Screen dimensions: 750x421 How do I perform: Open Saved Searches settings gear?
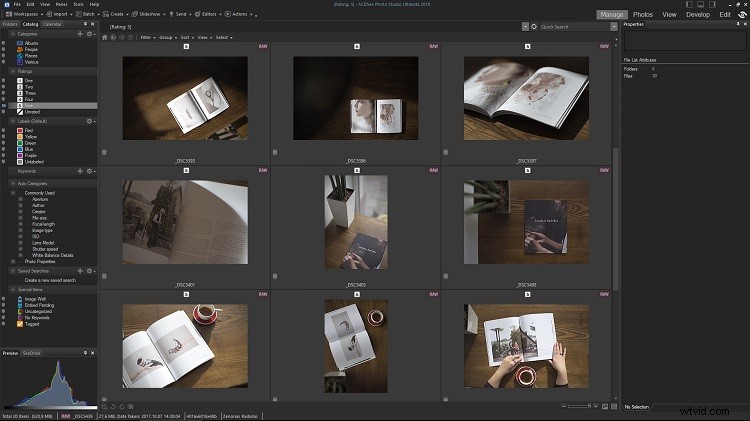tap(90, 271)
